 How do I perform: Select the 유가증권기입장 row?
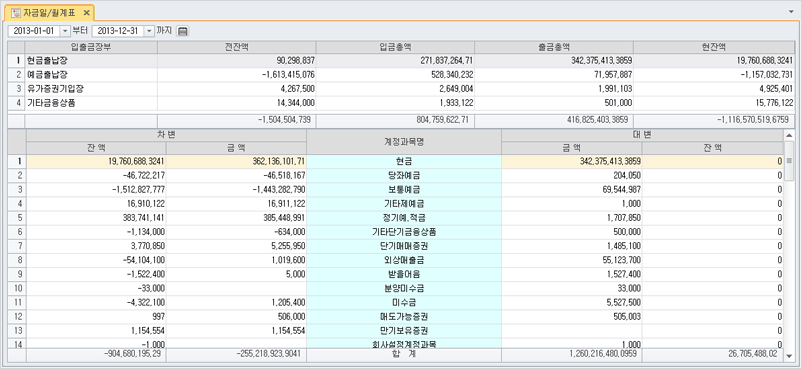(402, 89)
